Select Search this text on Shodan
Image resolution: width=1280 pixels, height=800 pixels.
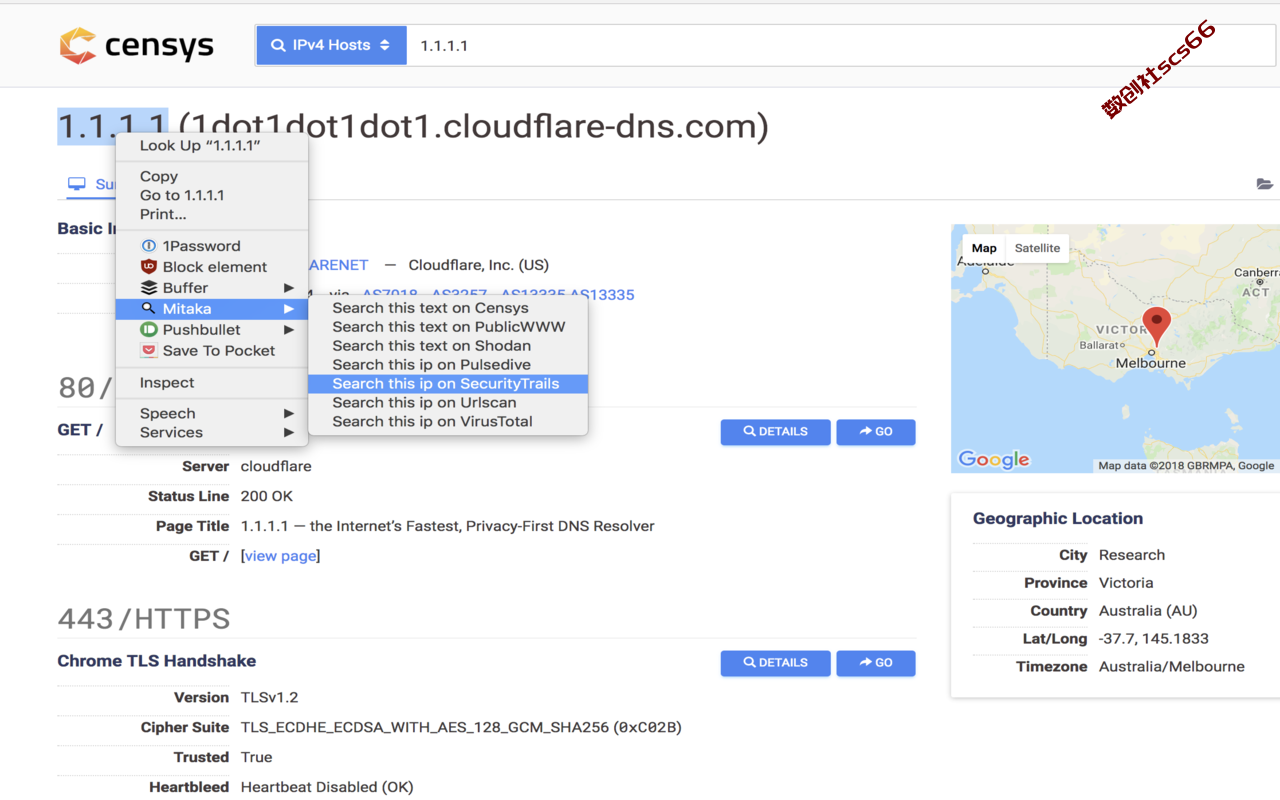448,346
